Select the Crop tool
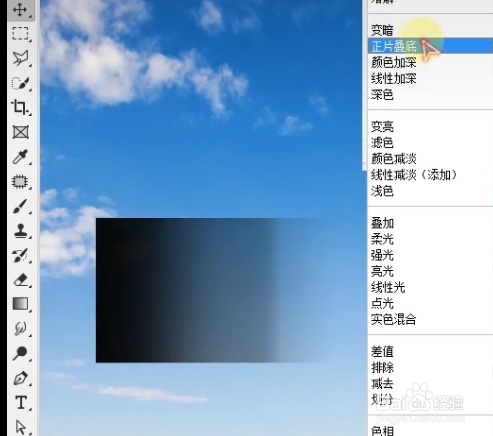493x436 pixels. pos(20,107)
